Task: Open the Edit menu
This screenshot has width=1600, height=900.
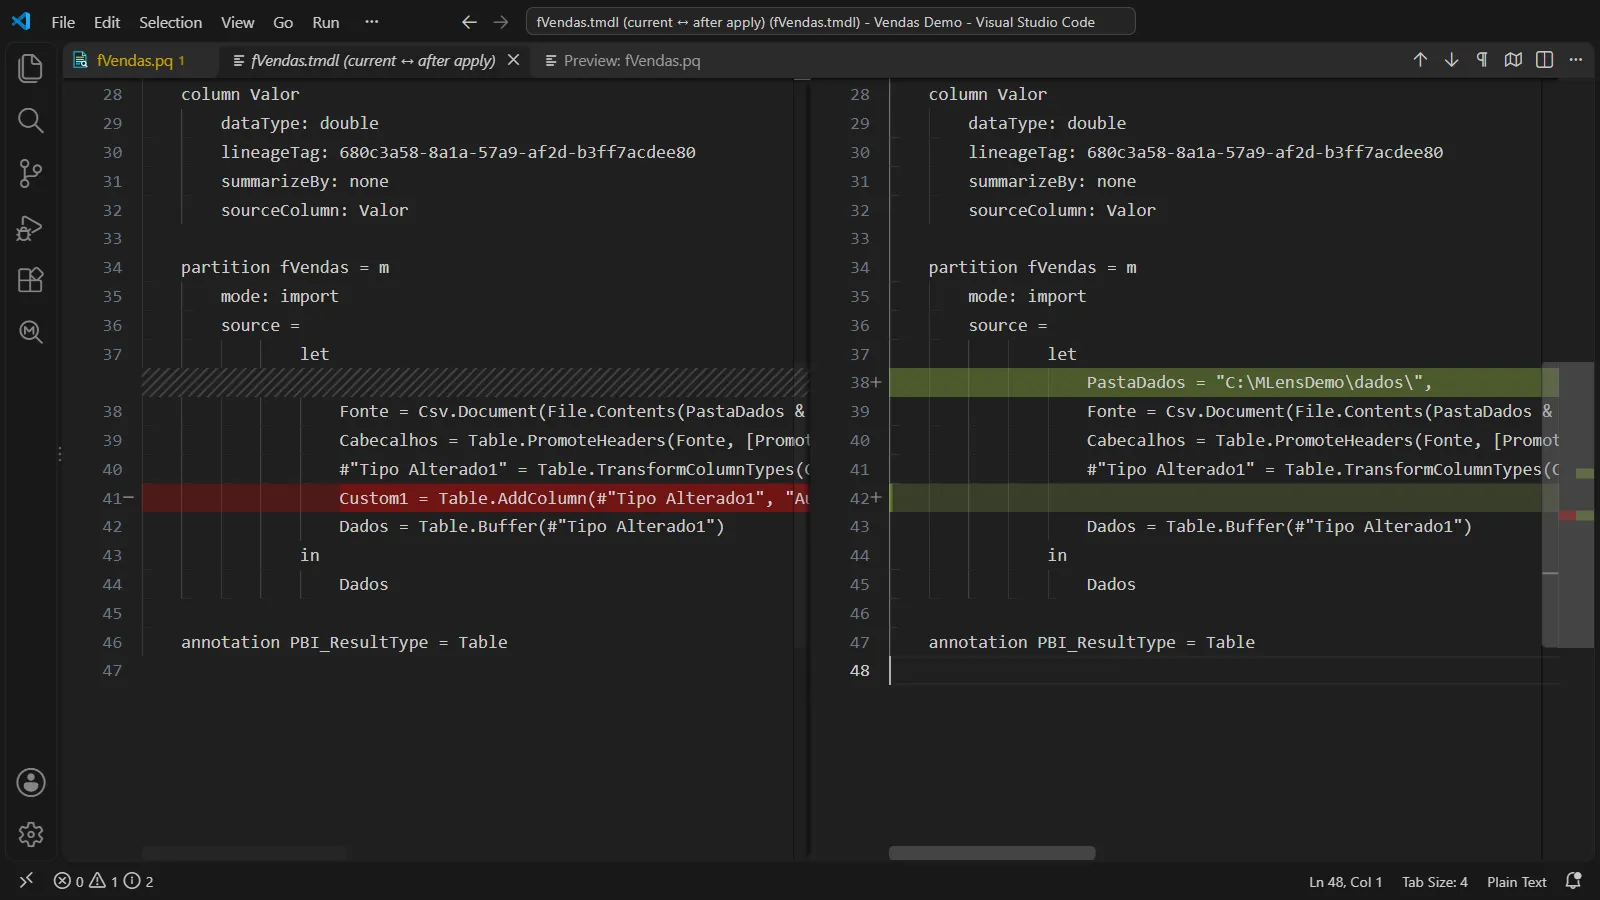Action: [x=107, y=22]
